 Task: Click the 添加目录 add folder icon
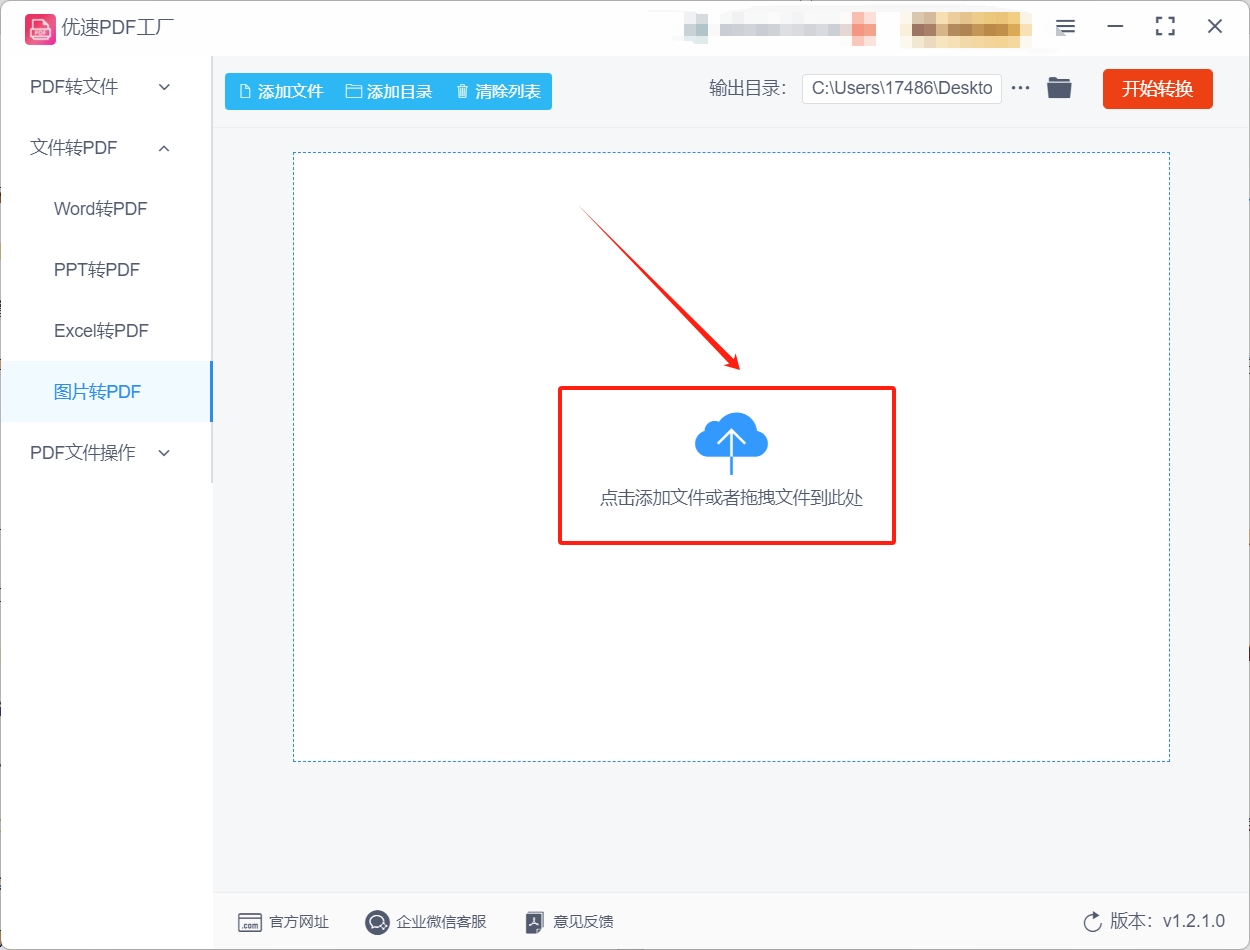(x=352, y=91)
